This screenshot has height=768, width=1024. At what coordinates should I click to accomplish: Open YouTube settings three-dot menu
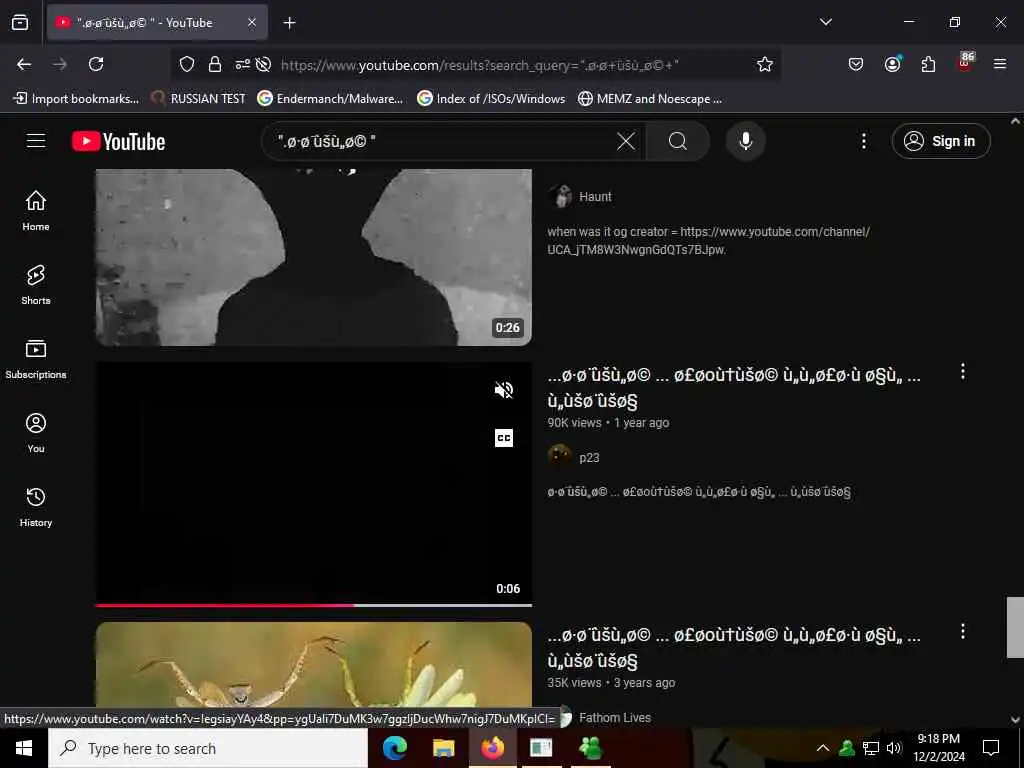click(x=863, y=141)
